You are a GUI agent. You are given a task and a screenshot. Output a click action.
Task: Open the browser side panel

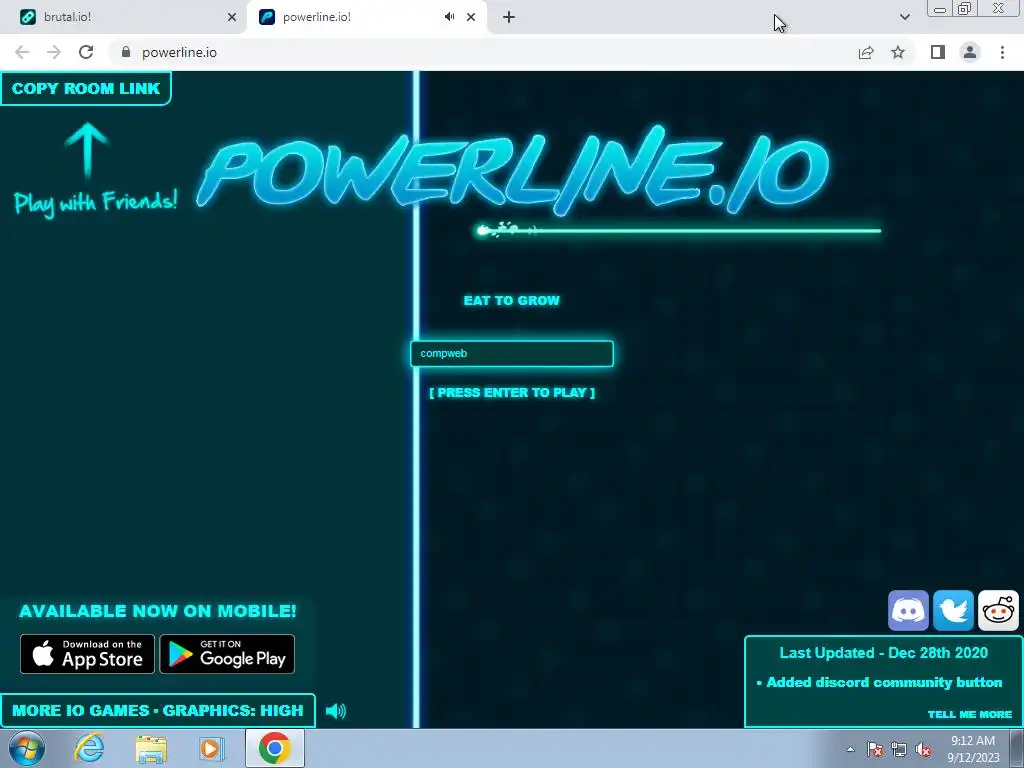point(938,52)
